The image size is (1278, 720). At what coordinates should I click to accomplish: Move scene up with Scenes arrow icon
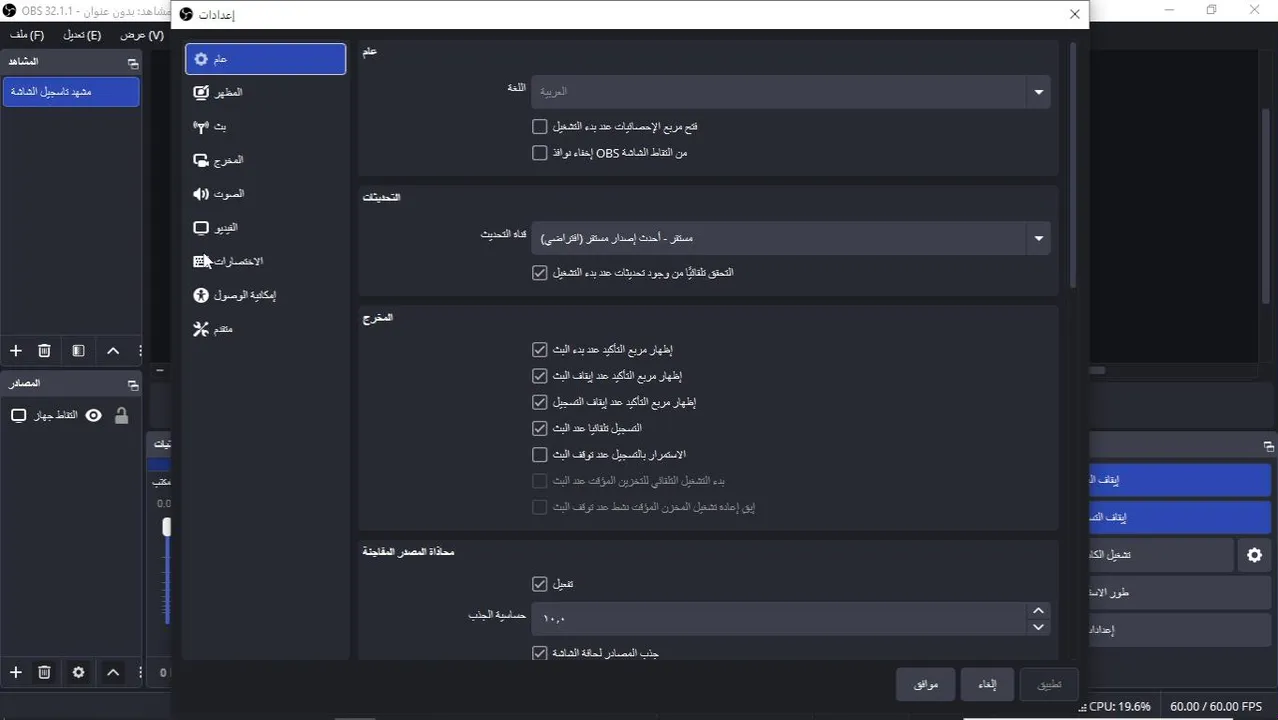(113, 351)
